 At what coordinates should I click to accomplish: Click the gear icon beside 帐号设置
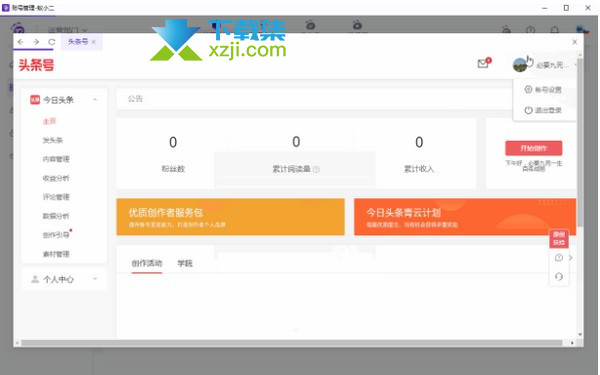[528, 89]
